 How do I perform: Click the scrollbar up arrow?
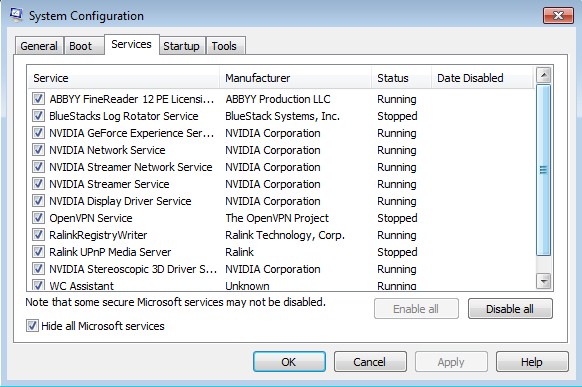544,75
